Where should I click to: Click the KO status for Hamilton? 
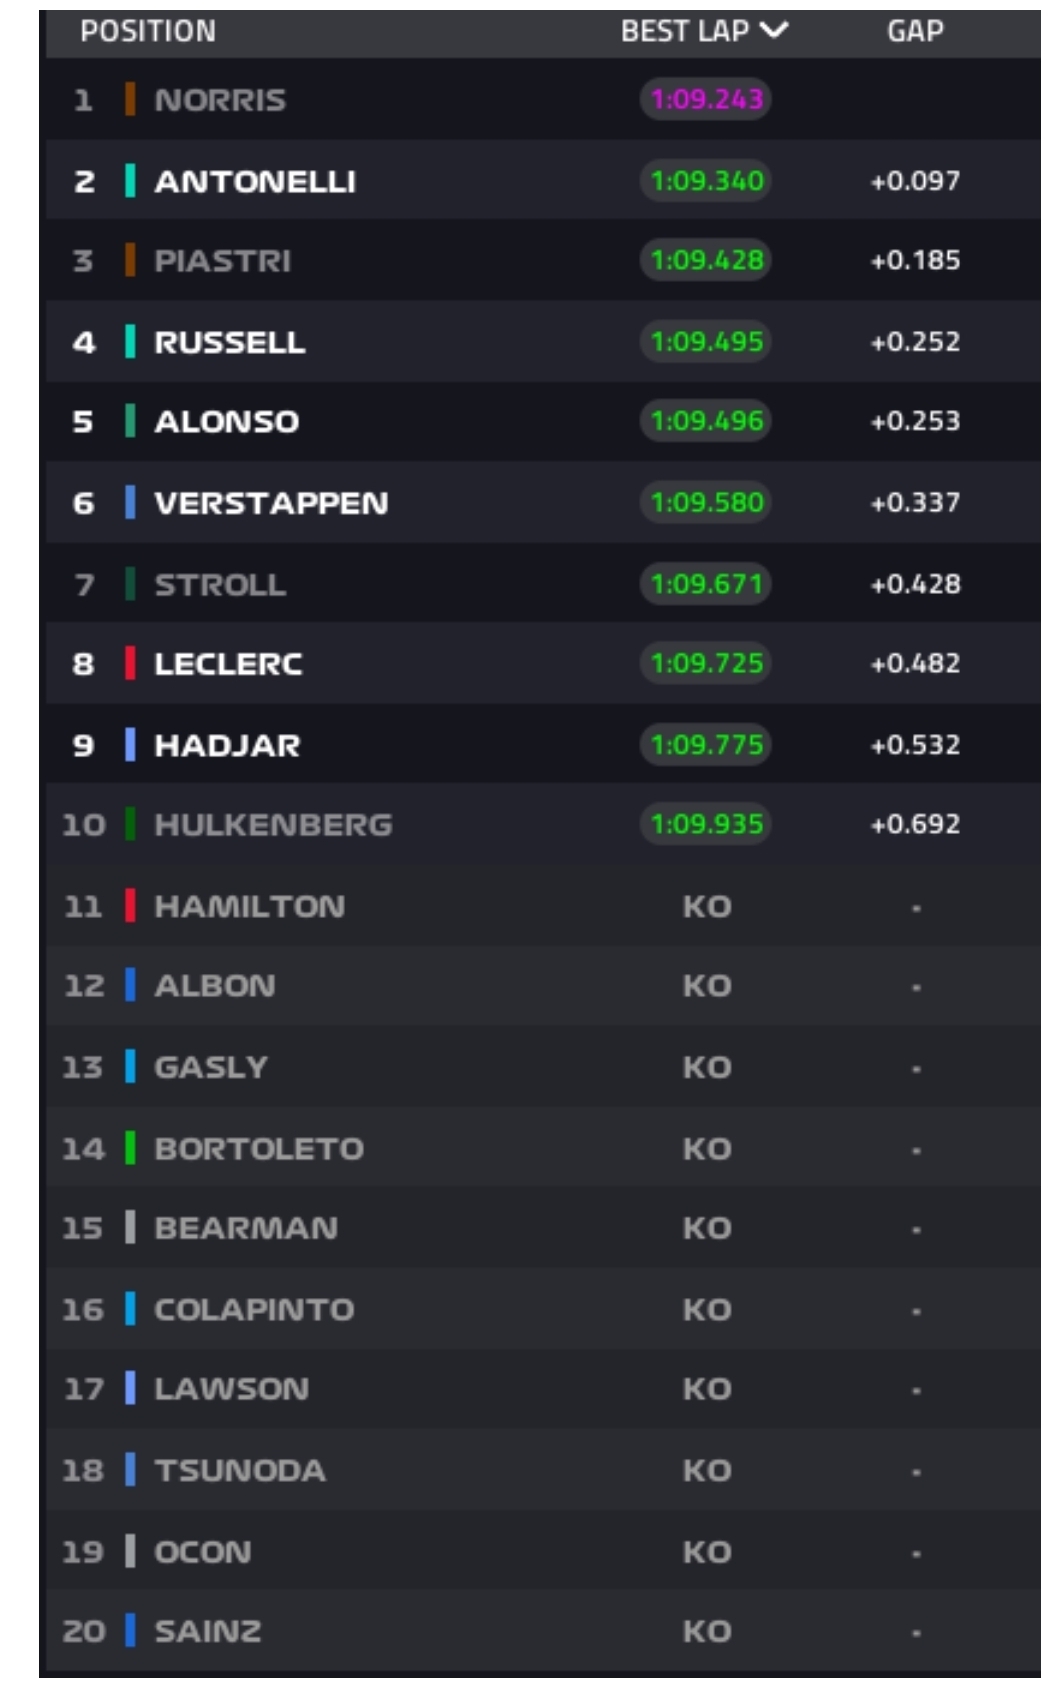[707, 907]
